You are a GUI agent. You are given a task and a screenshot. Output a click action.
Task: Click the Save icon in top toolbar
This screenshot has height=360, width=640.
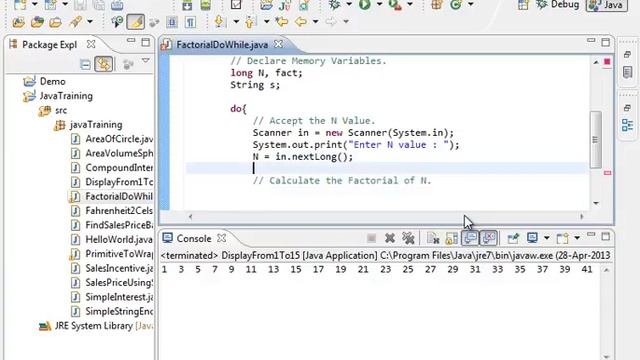coord(80,5)
